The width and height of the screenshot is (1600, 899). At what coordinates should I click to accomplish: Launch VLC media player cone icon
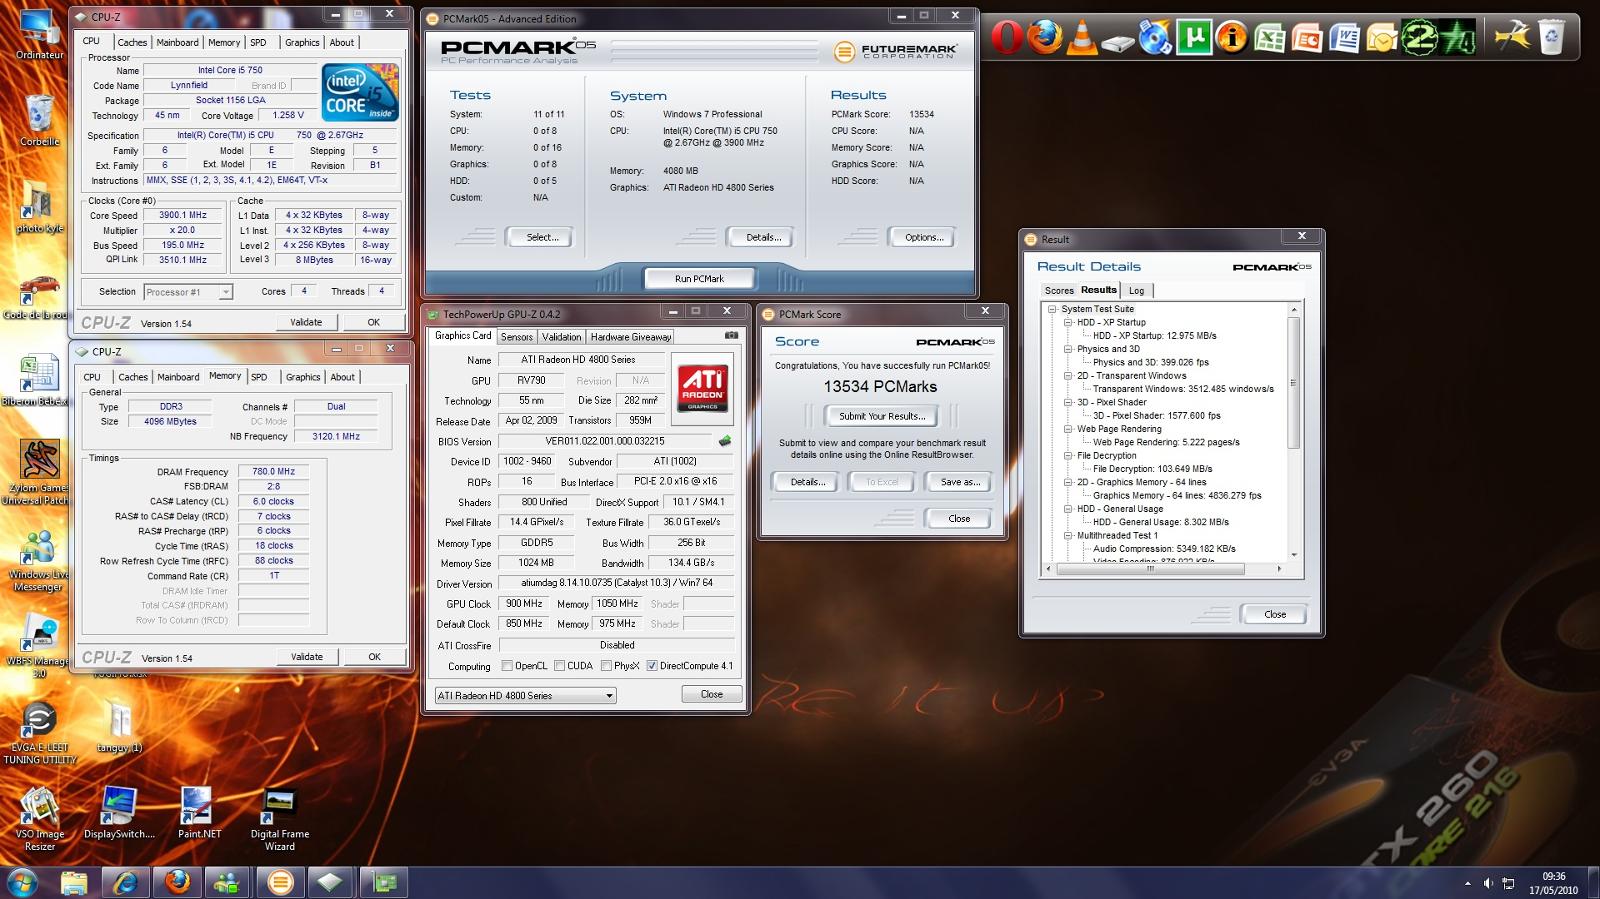tap(1081, 38)
